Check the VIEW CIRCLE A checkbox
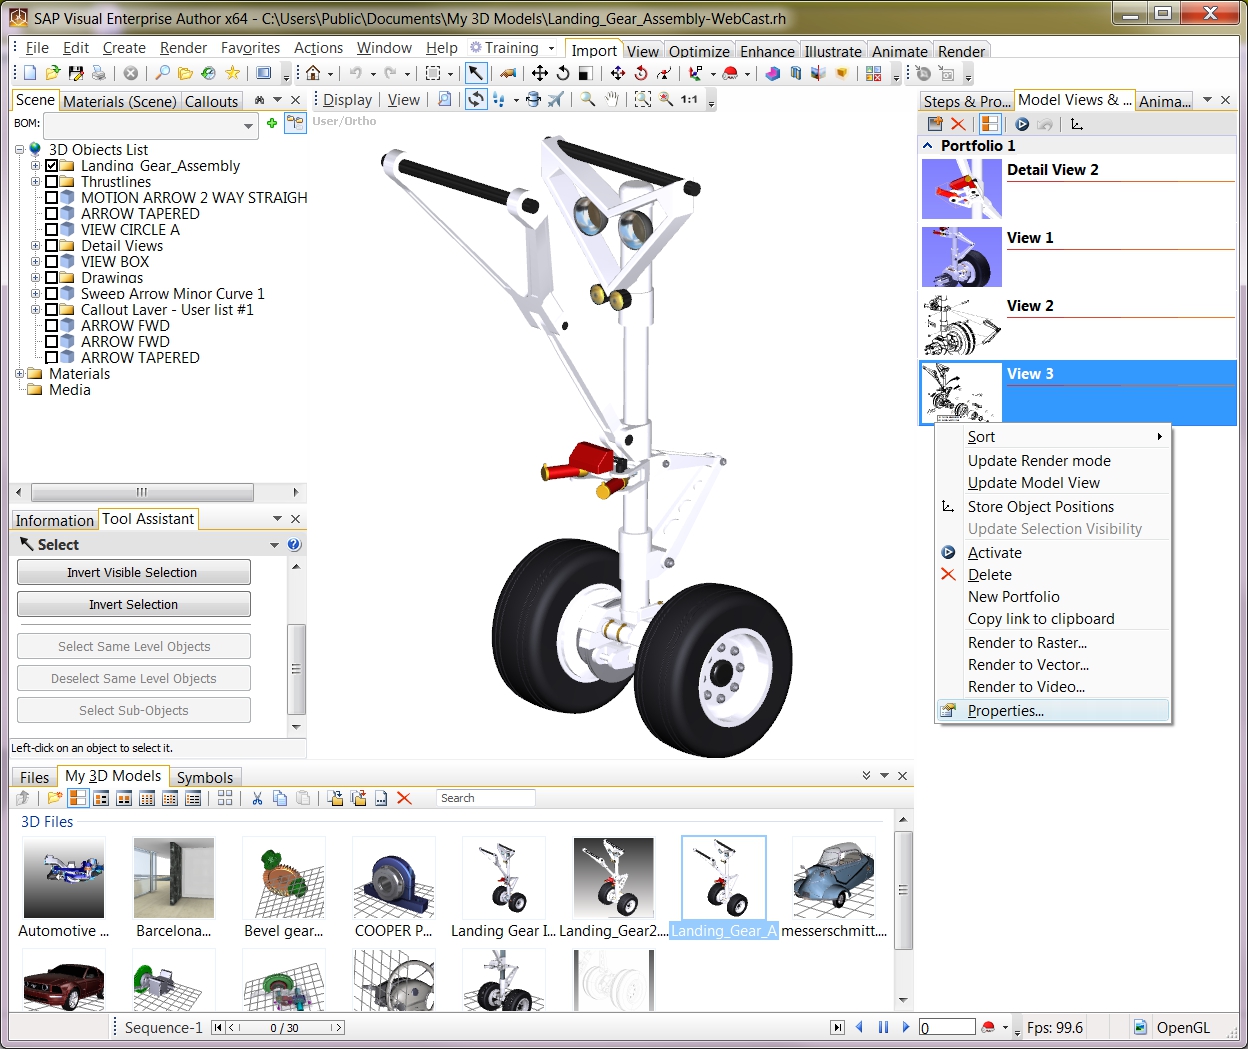1248x1049 pixels. point(51,230)
